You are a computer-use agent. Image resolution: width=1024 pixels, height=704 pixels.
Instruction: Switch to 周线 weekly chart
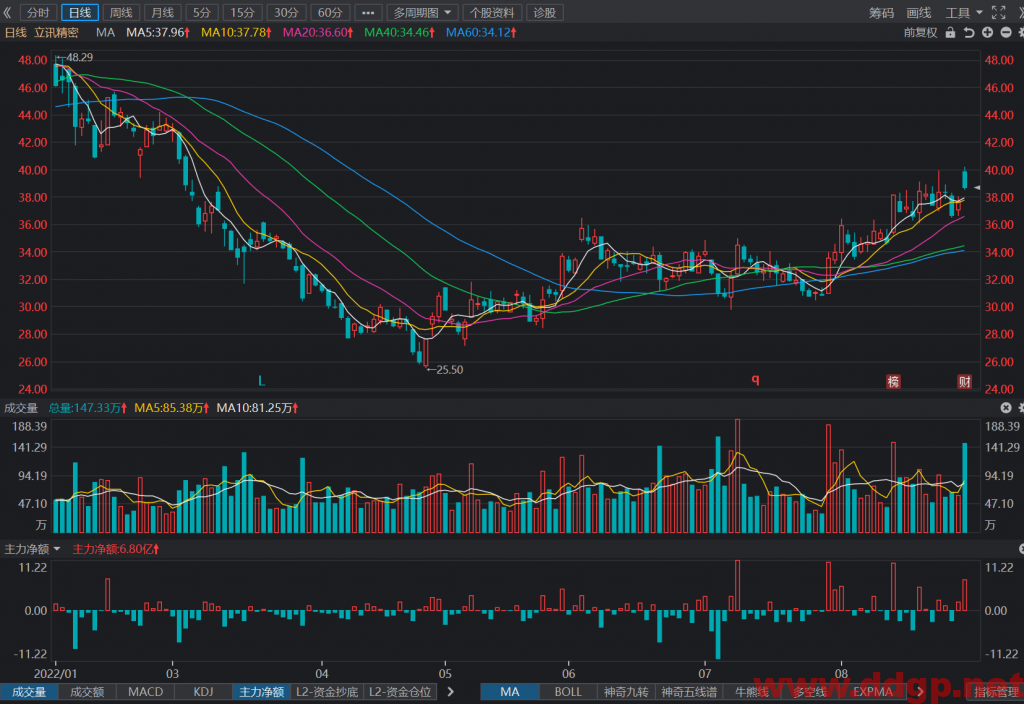[121, 12]
